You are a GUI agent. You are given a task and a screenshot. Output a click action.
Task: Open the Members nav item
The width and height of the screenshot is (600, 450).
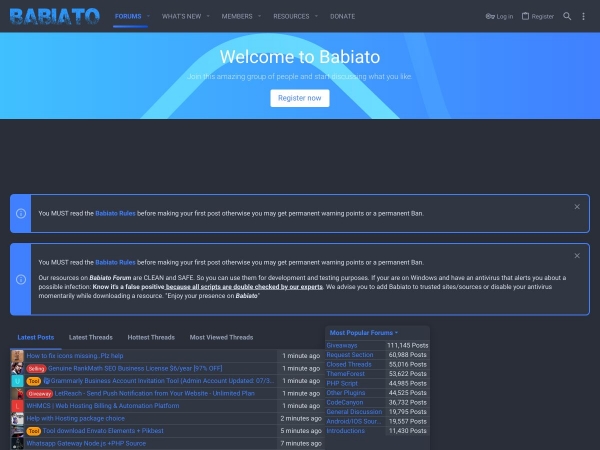point(237,16)
